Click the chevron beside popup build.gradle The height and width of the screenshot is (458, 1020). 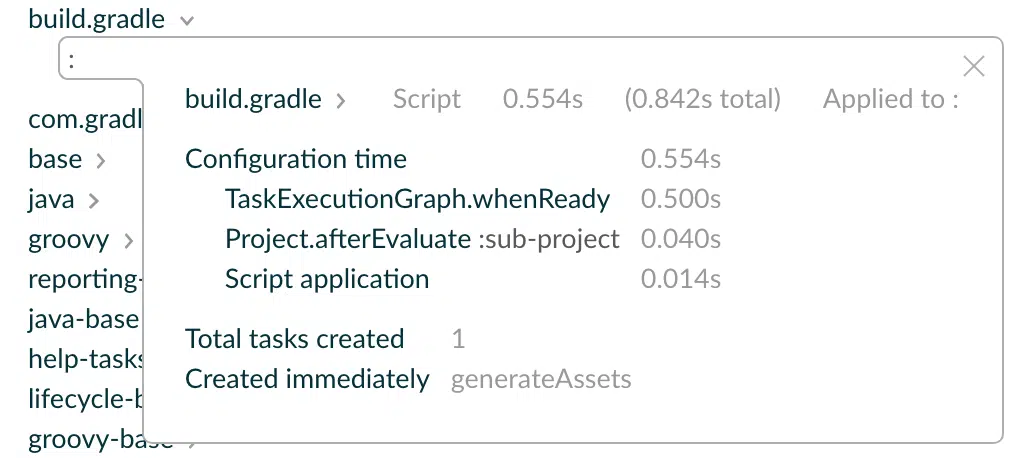pos(340,101)
